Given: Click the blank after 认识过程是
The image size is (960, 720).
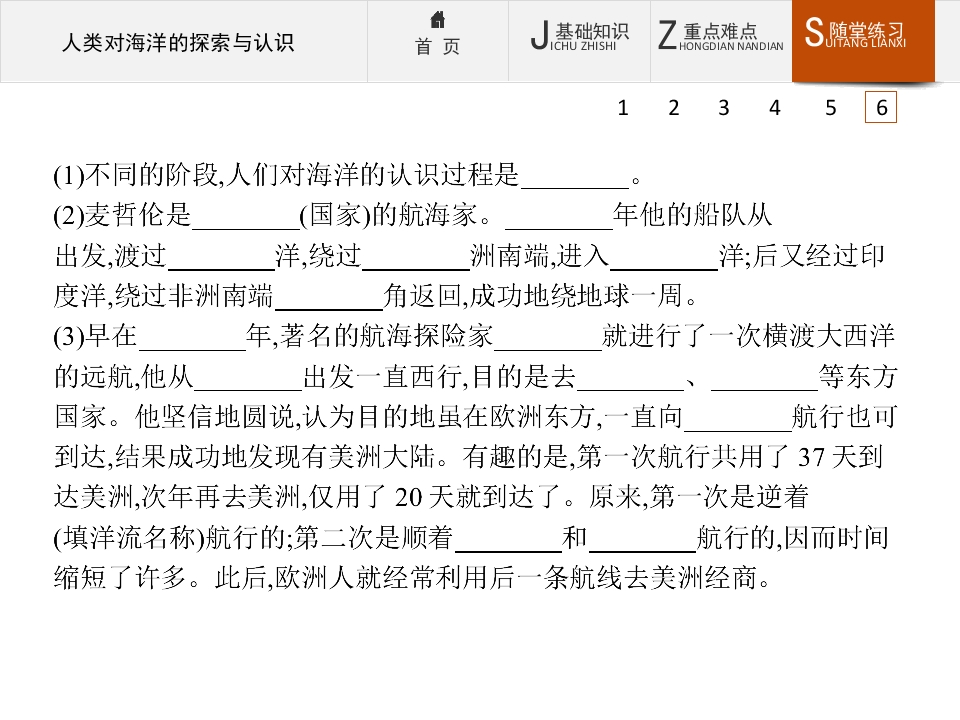Looking at the screenshot, I should (x=574, y=178).
